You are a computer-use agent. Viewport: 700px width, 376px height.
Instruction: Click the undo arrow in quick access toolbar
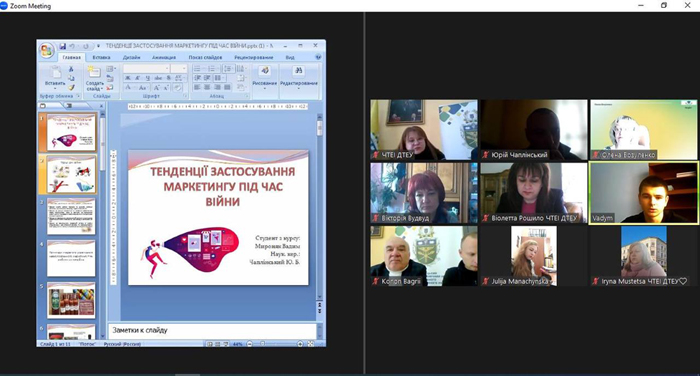click(x=72, y=46)
